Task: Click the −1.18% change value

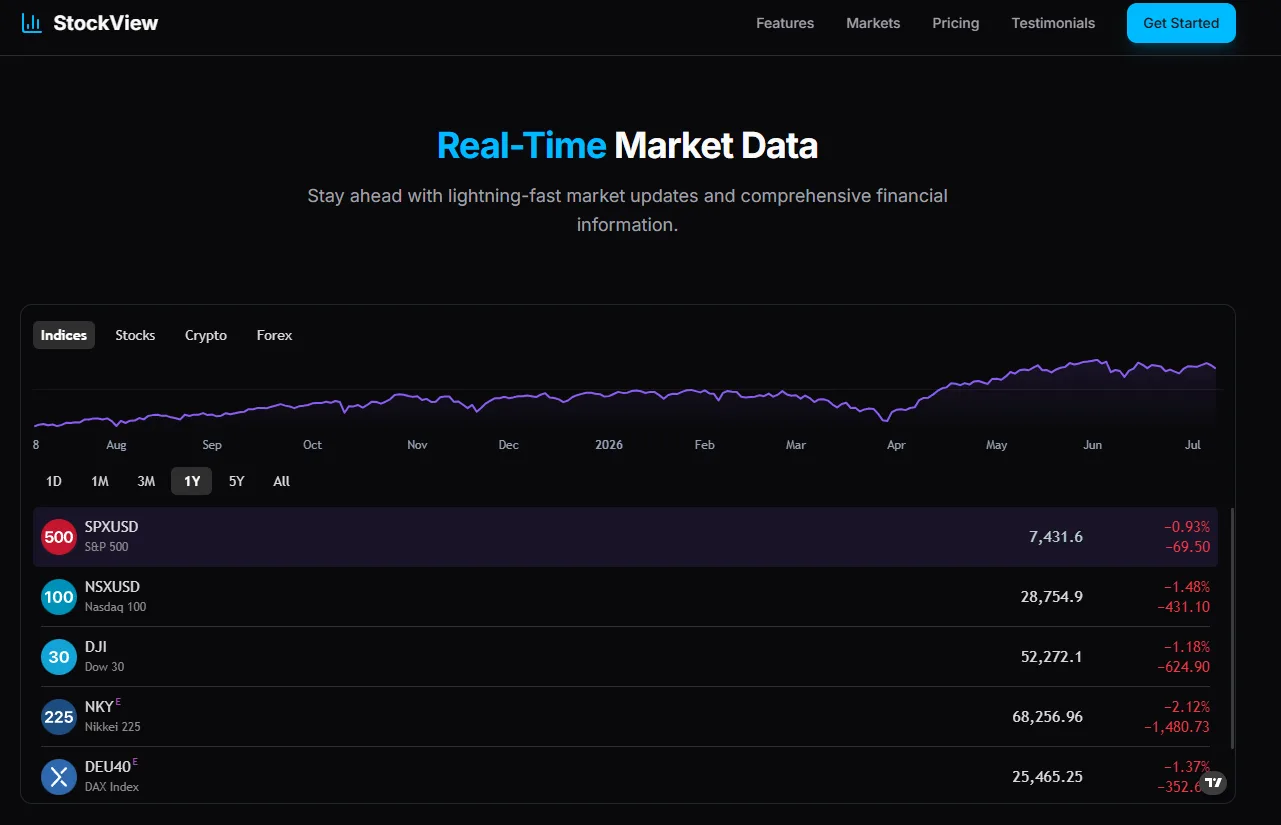Action: click(x=1187, y=647)
